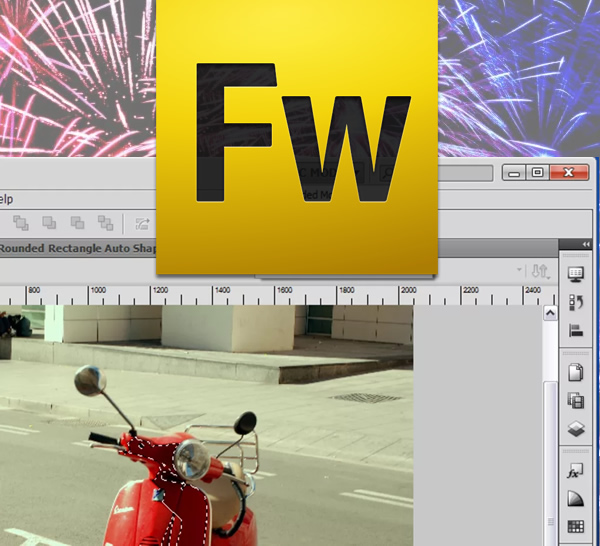The width and height of the screenshot is (600, 546).
Task: Expand the collapsed panel dock with double-arrow
Action: click(588, 245)
